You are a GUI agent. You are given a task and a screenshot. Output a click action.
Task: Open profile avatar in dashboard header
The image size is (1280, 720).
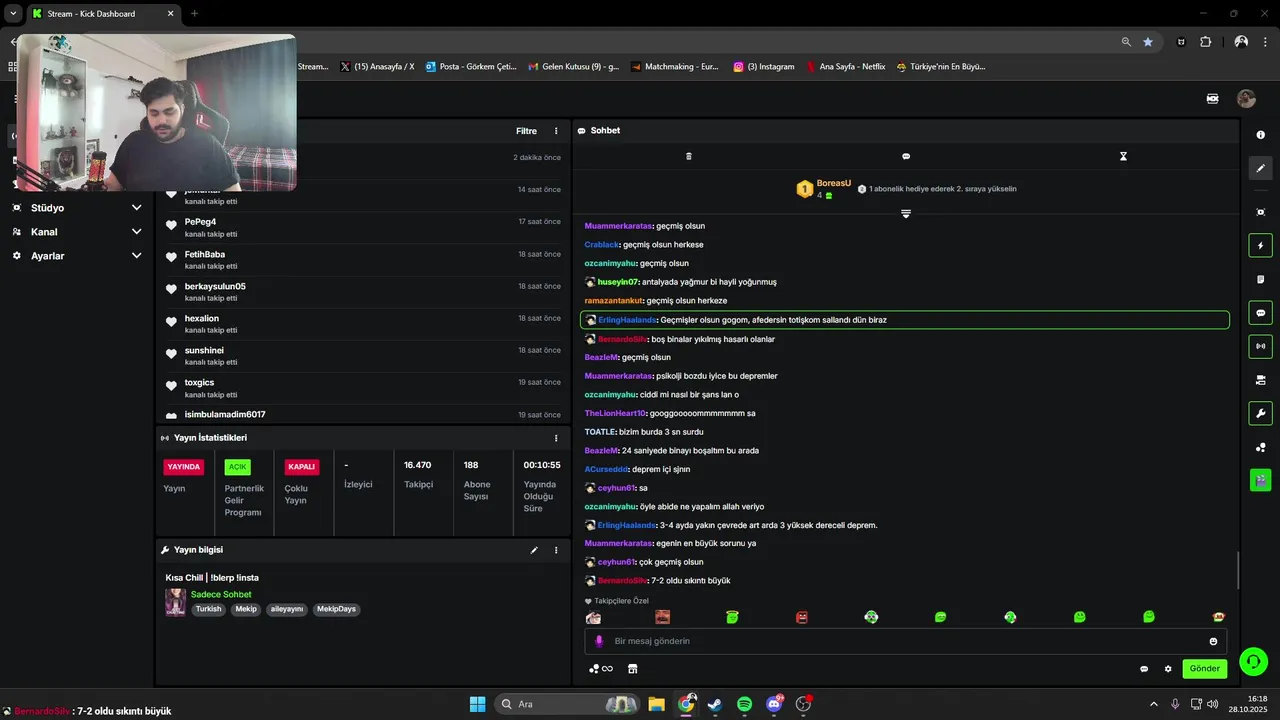click(1246, 98)
